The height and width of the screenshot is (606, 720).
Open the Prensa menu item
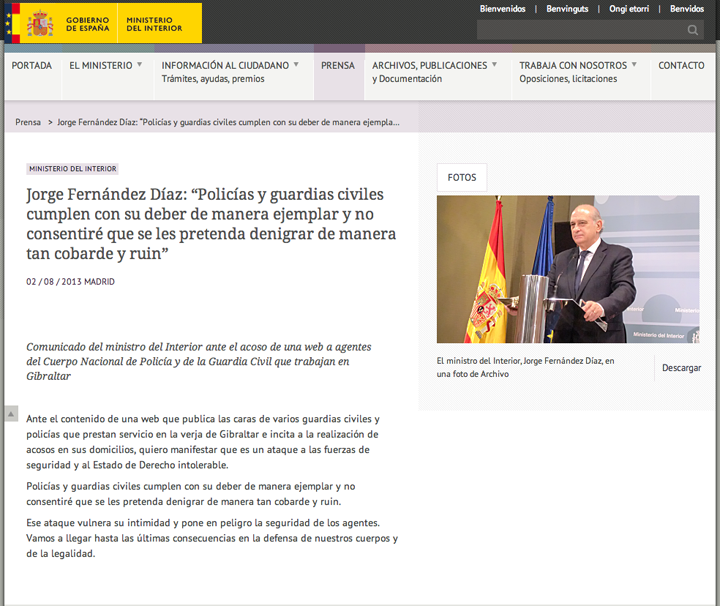point(338,66)
